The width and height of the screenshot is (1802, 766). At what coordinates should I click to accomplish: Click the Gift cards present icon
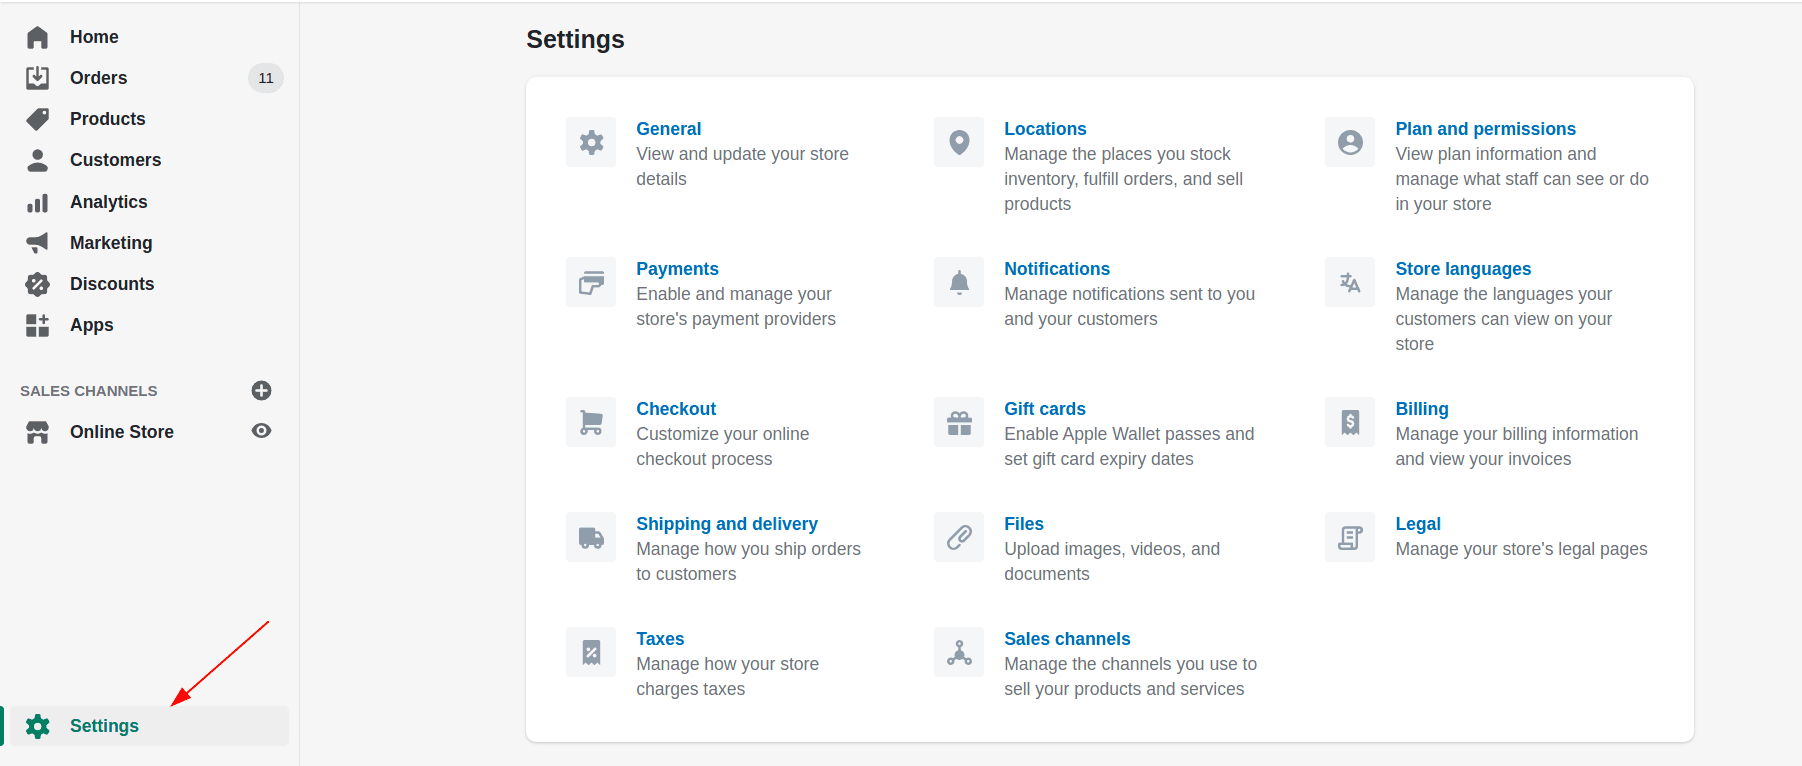(x=959, y=422)
